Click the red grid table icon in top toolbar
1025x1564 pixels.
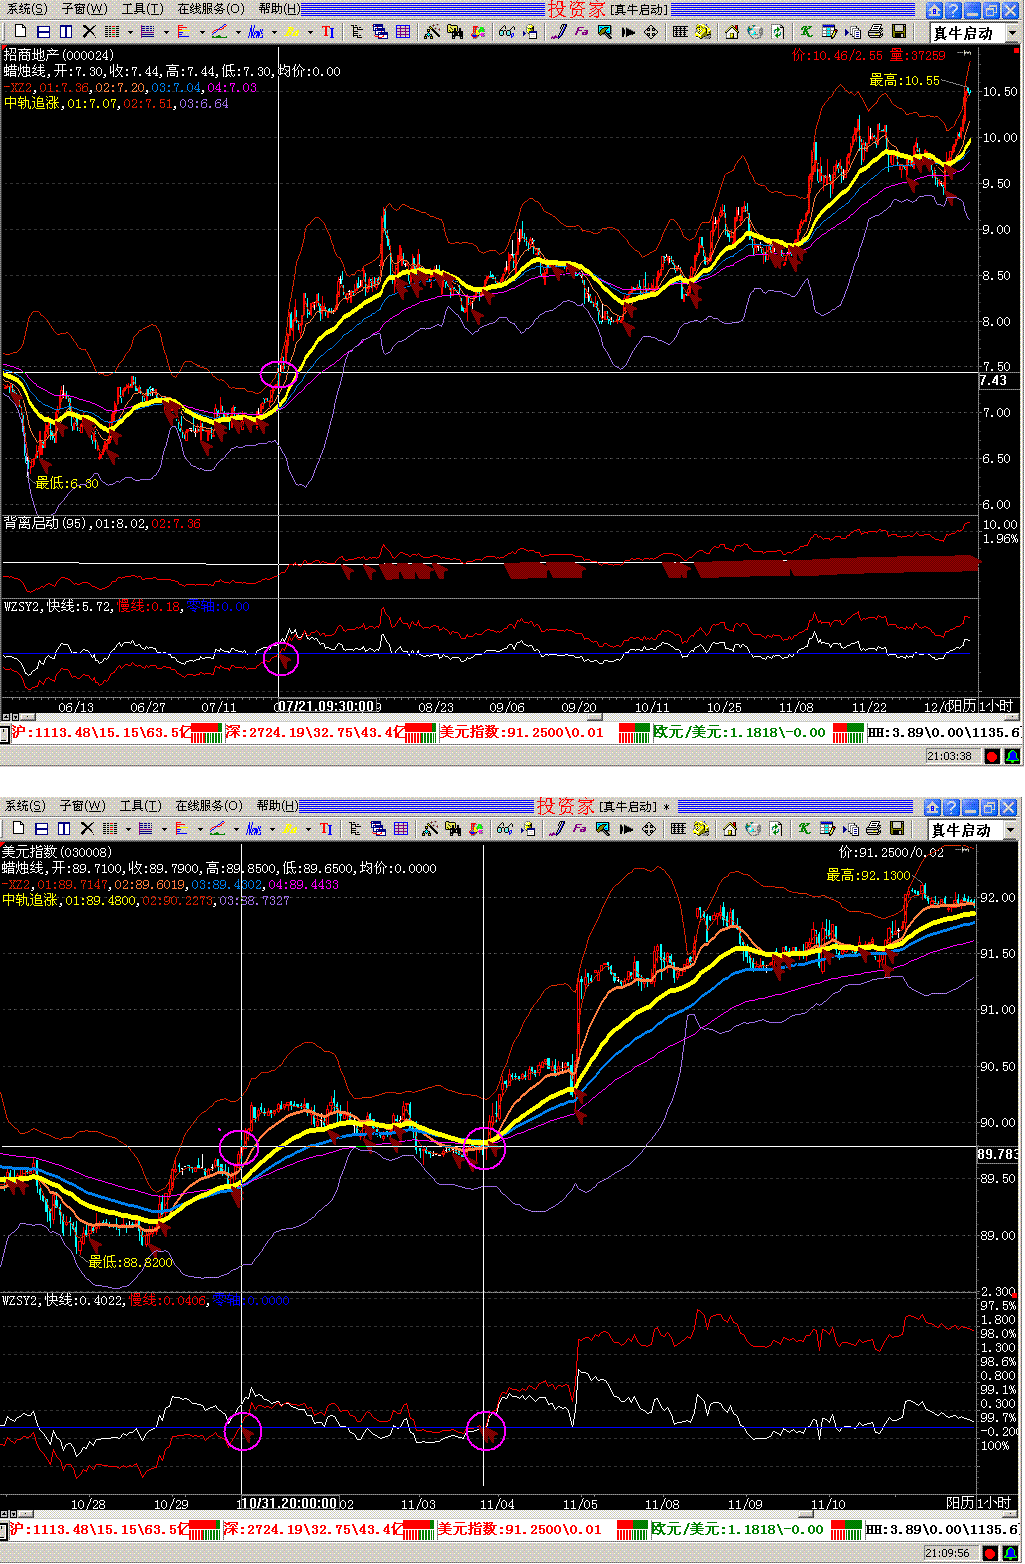(403, 32)
